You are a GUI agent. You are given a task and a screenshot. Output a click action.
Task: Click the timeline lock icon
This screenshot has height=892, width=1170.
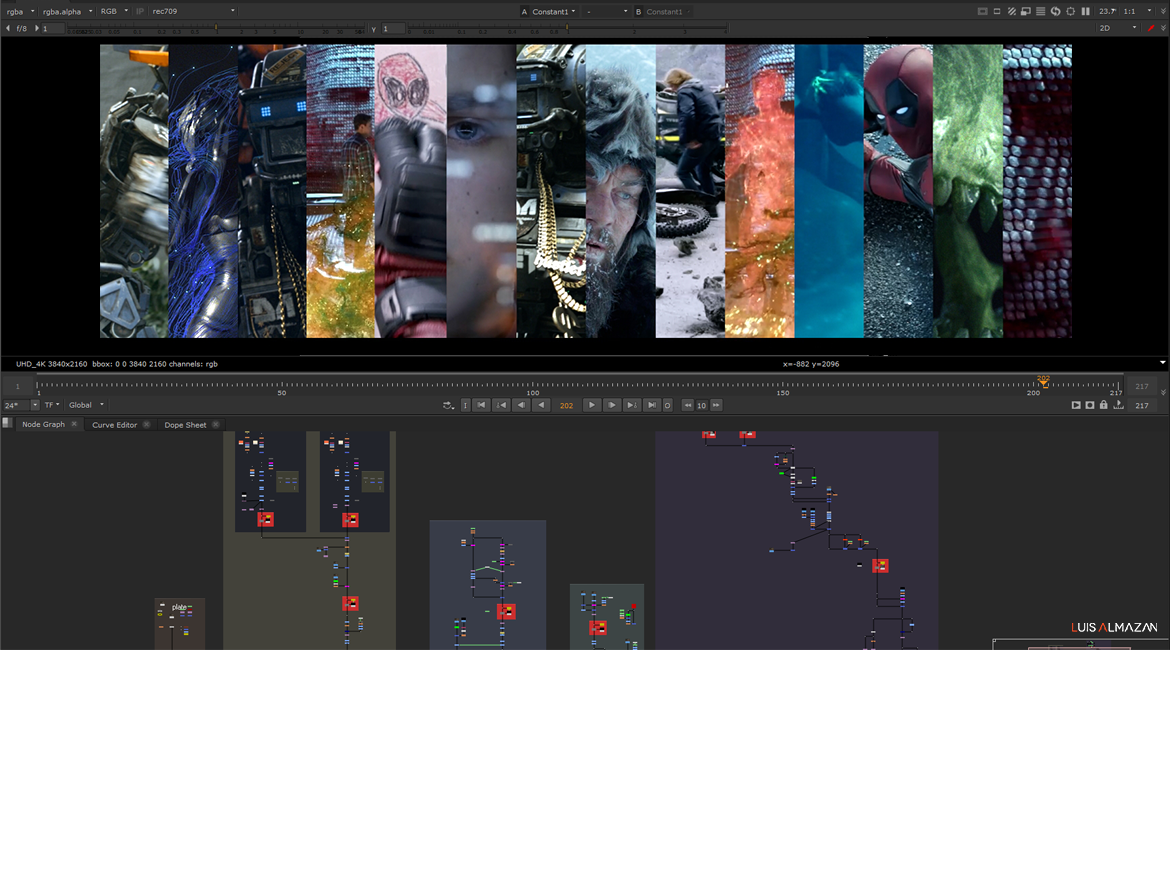coord(1104,405)
